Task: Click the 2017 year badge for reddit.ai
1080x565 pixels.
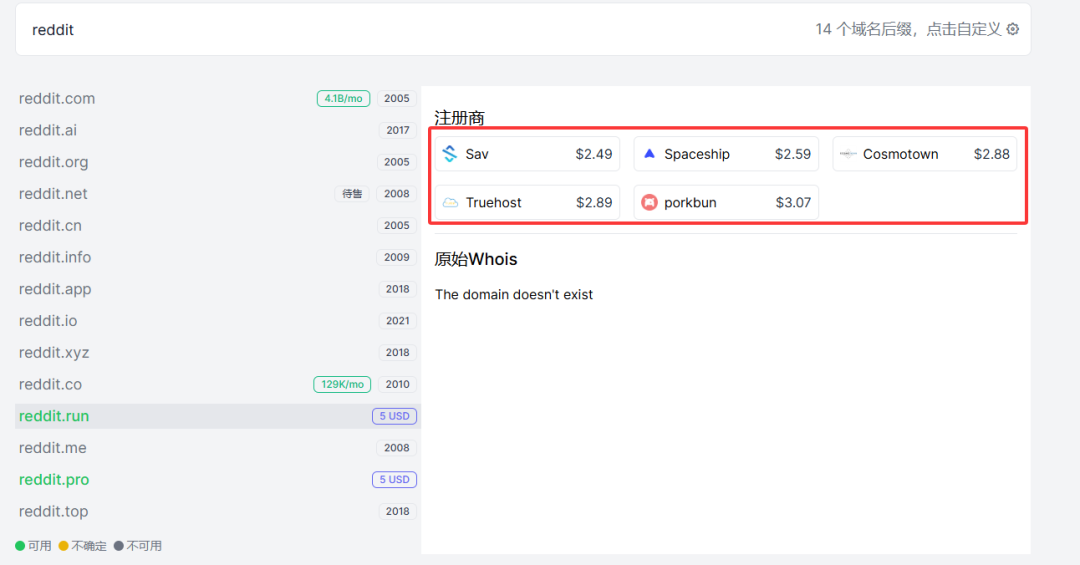Action: point(397,130)
